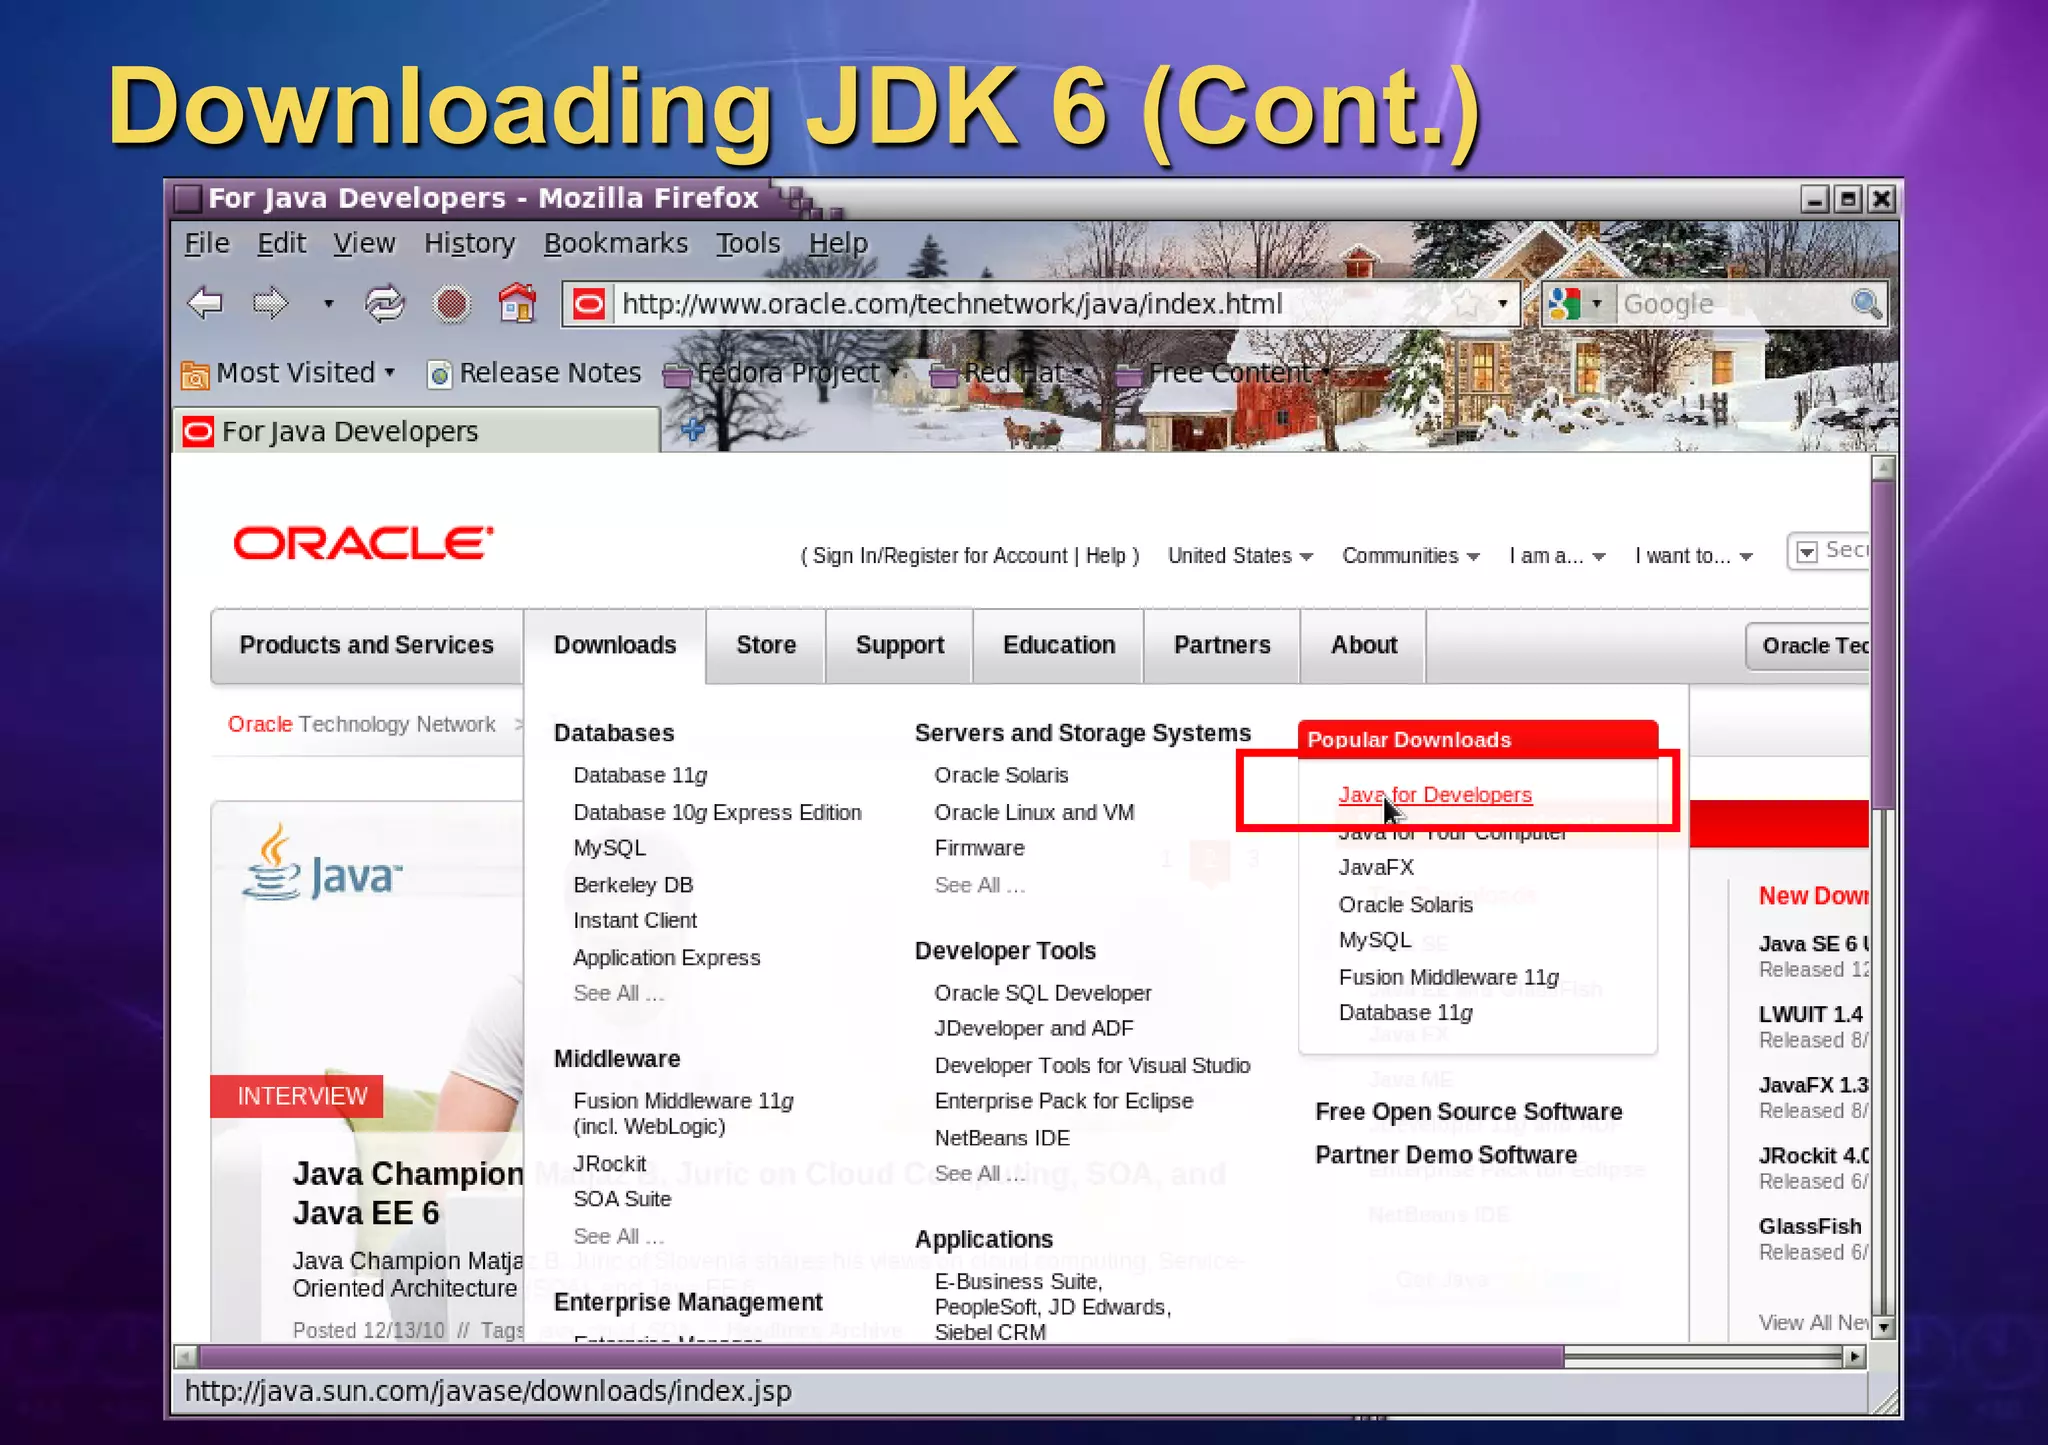
Task: Open the Help menu
Action: (x=838, y=243)
